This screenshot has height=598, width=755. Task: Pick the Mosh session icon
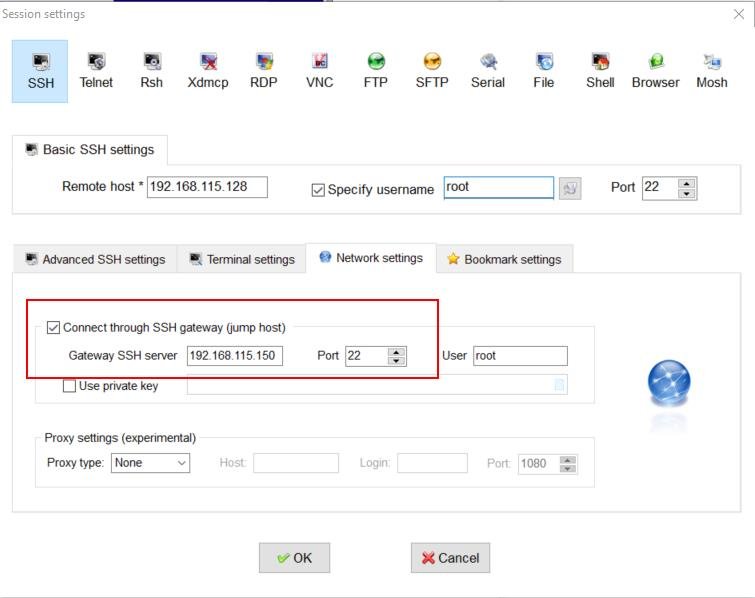(712, 71)
